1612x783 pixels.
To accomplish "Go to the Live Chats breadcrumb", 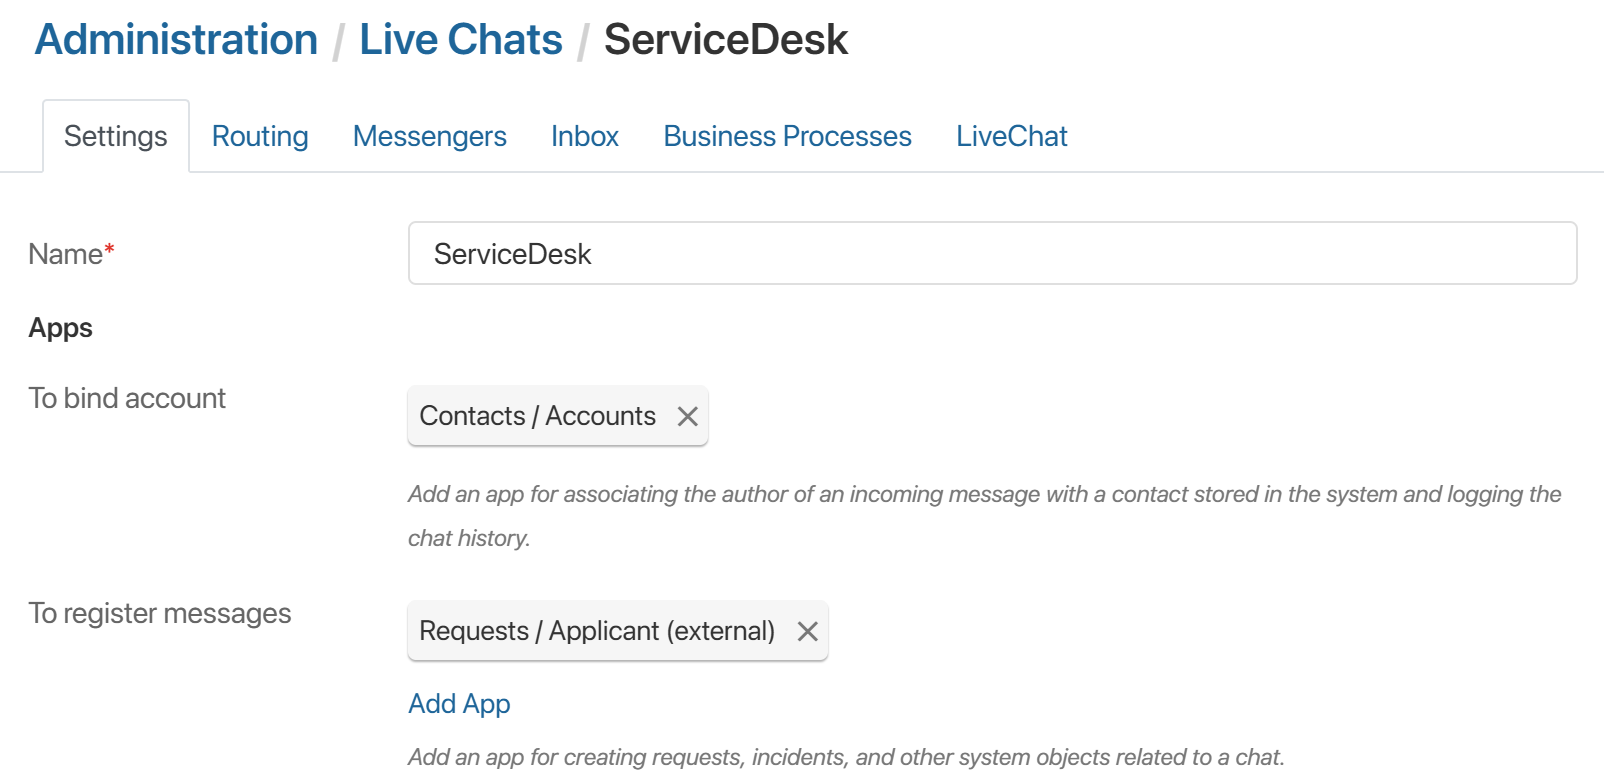I will tap(461, 40).
